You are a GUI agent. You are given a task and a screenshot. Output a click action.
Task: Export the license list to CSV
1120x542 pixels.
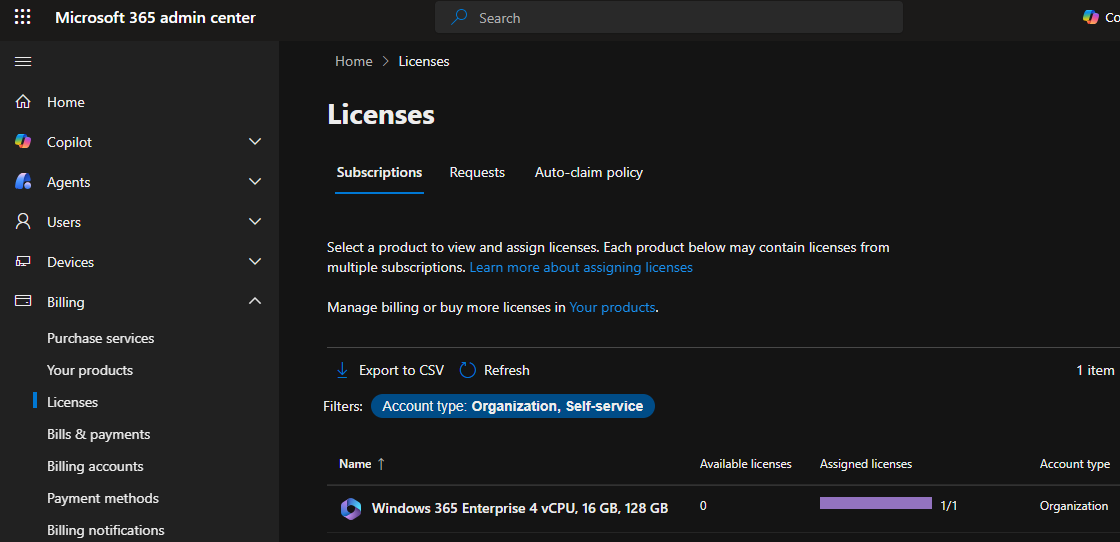[390, 370]
